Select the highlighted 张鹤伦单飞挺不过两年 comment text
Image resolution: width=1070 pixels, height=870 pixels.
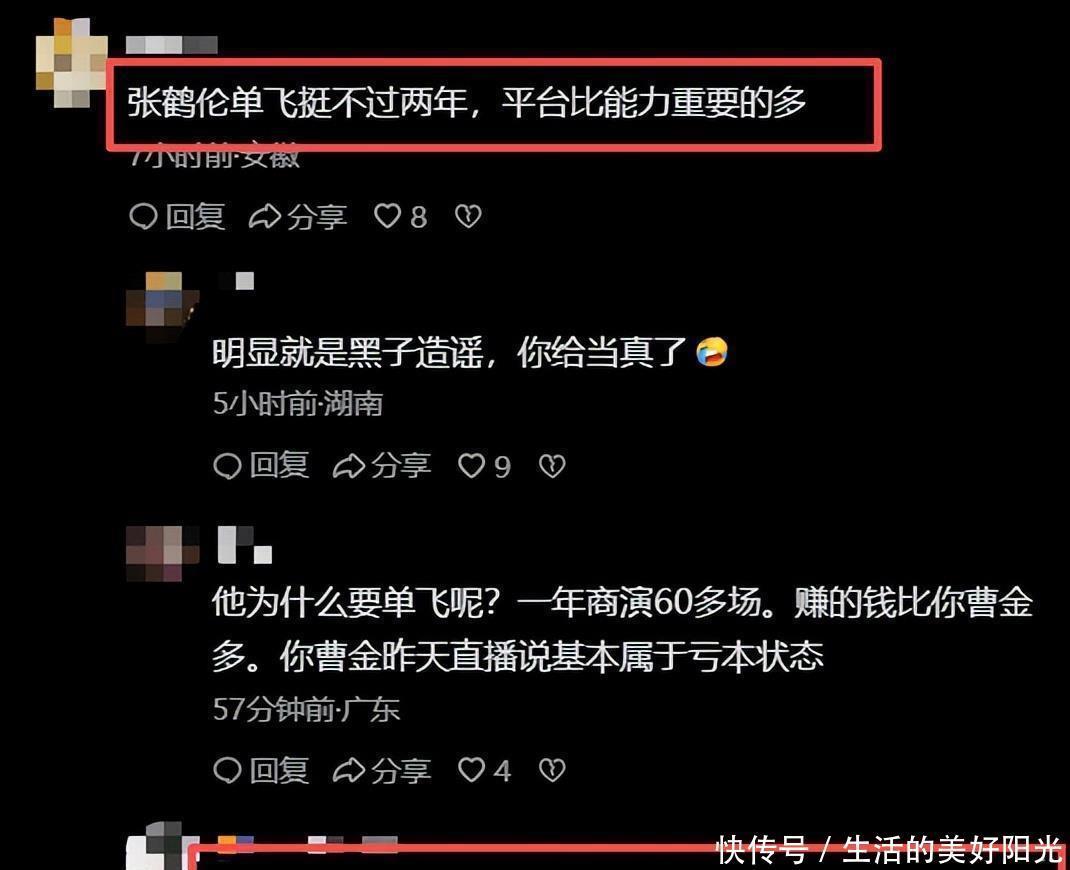(x=467, y=104)
